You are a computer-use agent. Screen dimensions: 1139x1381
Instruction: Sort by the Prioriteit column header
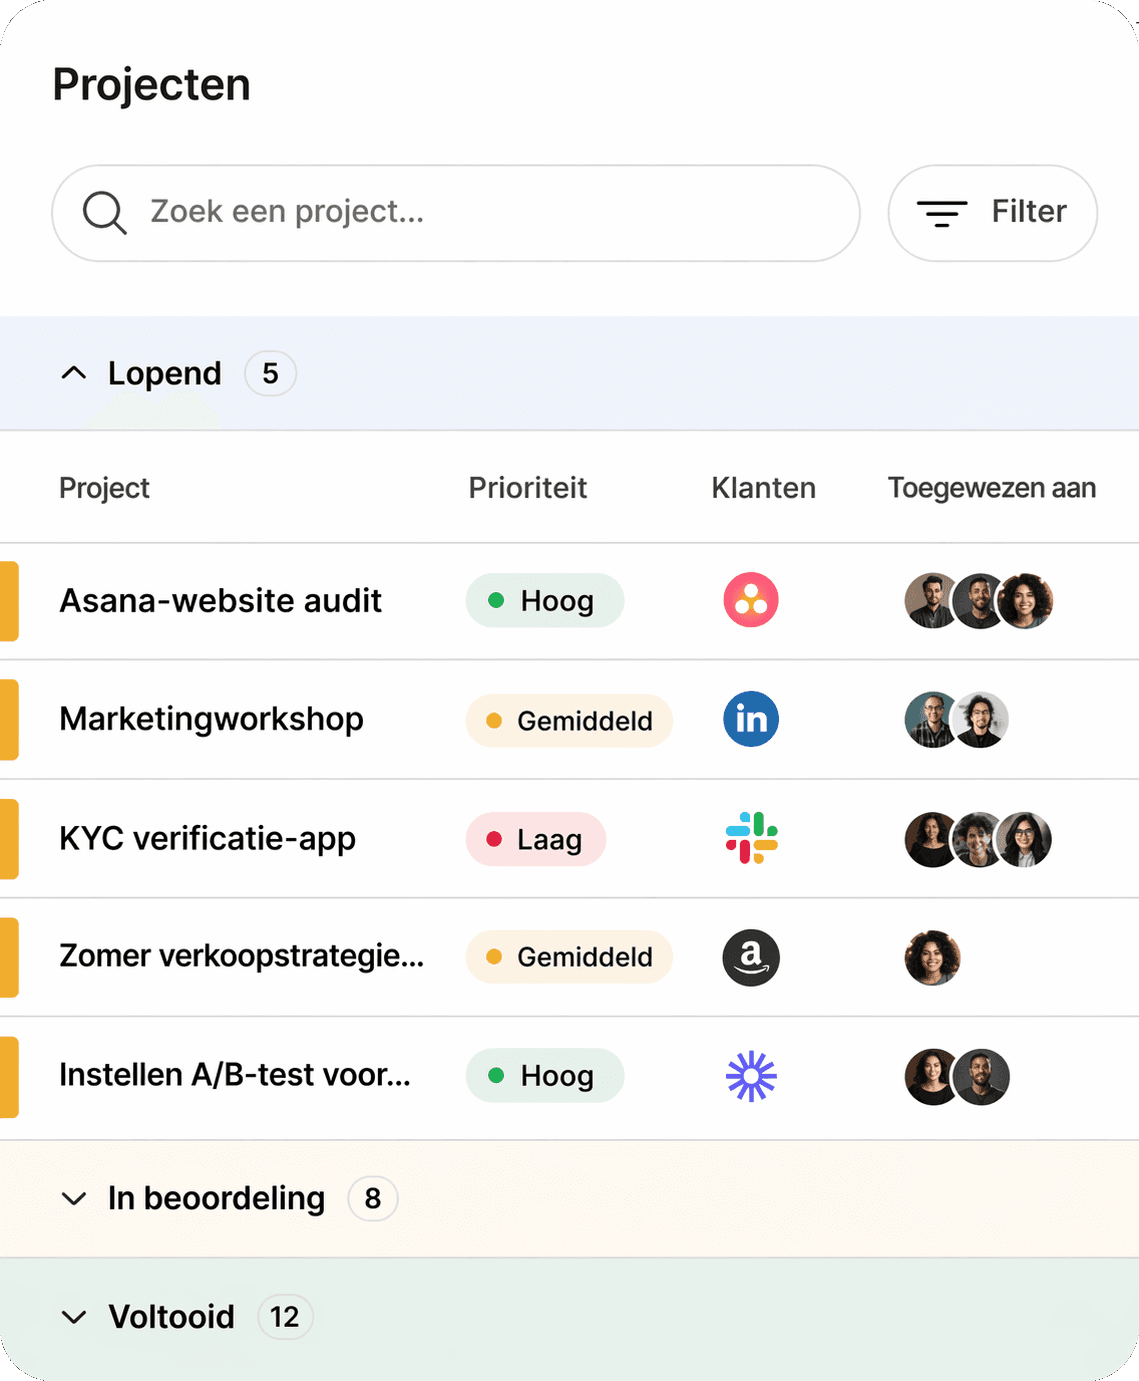coord(528,488)
